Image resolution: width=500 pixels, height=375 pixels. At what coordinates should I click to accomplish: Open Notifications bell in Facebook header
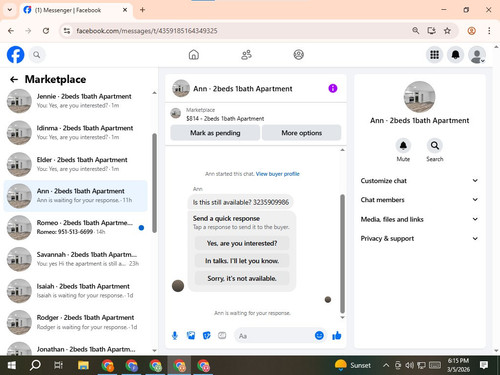pos(455,55)
